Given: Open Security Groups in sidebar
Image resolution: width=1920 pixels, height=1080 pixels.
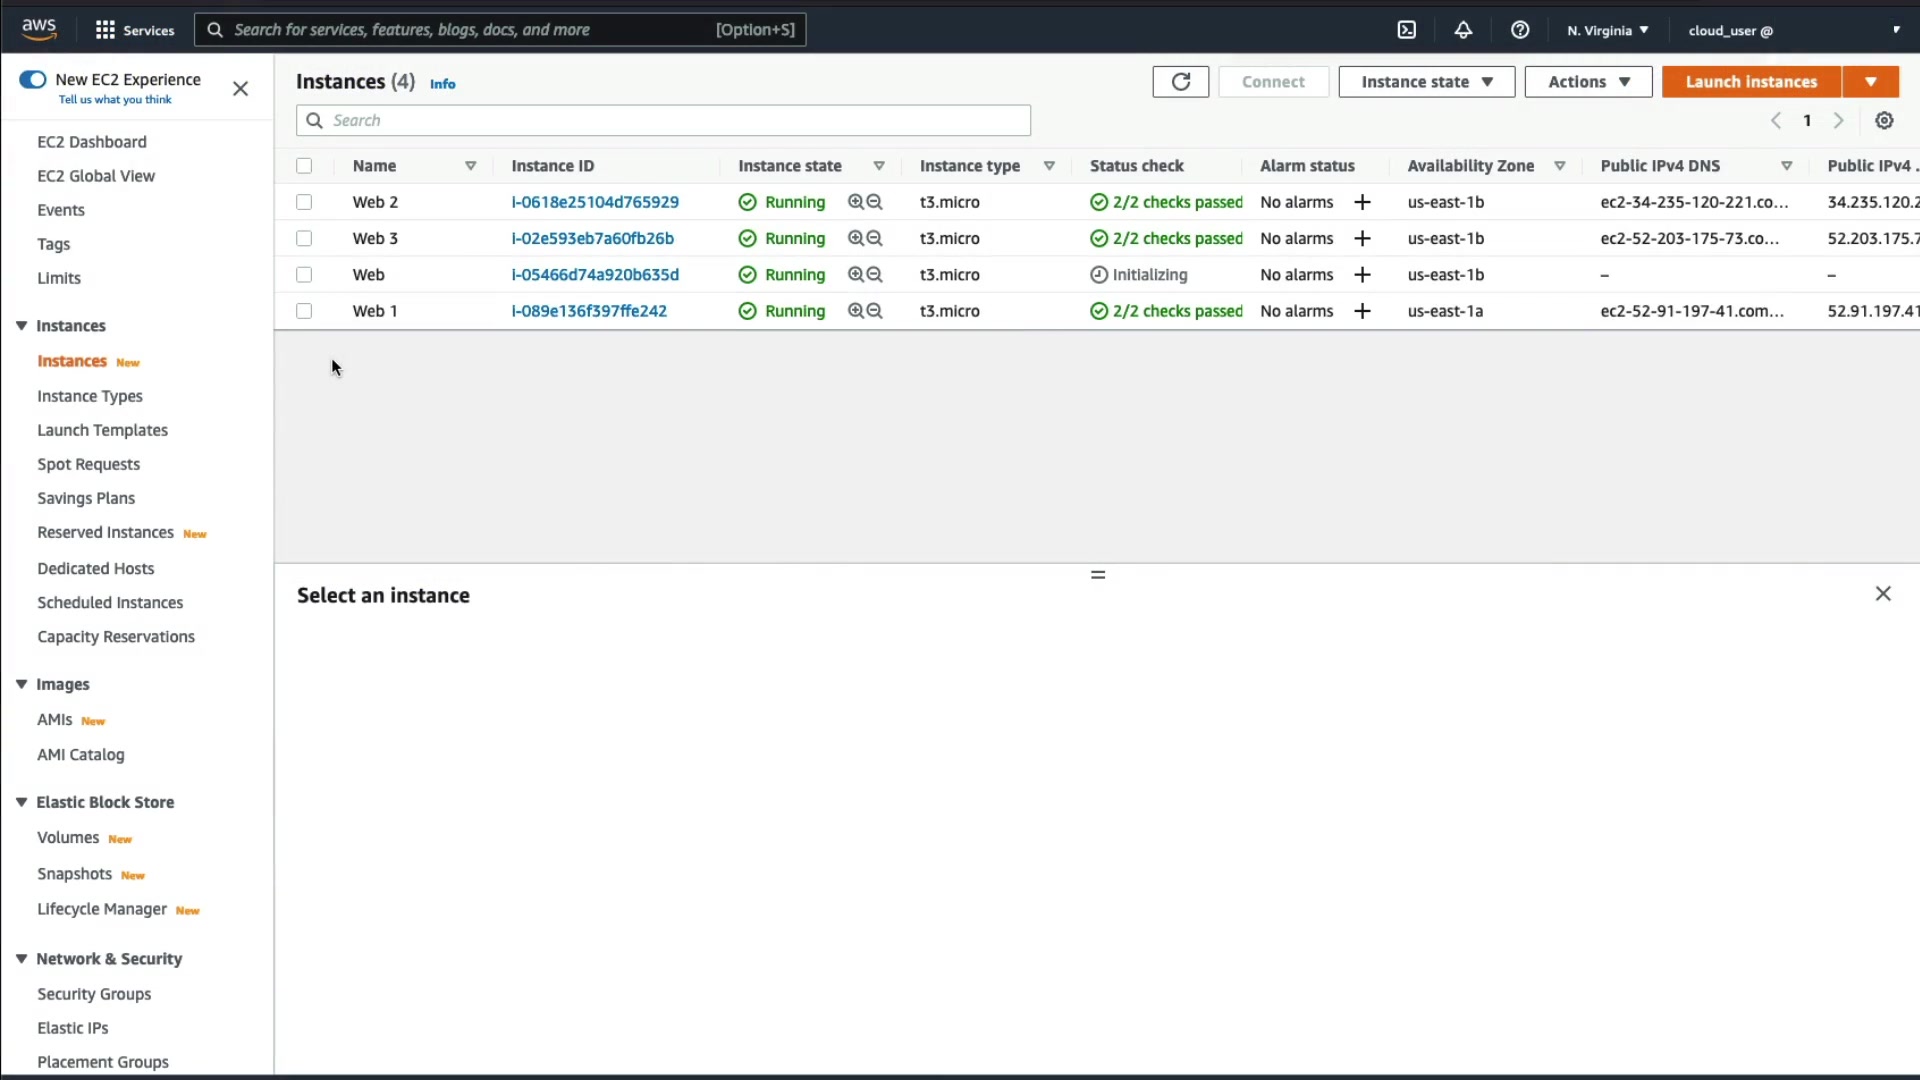Looking at the screenshot, I should 94,994.
